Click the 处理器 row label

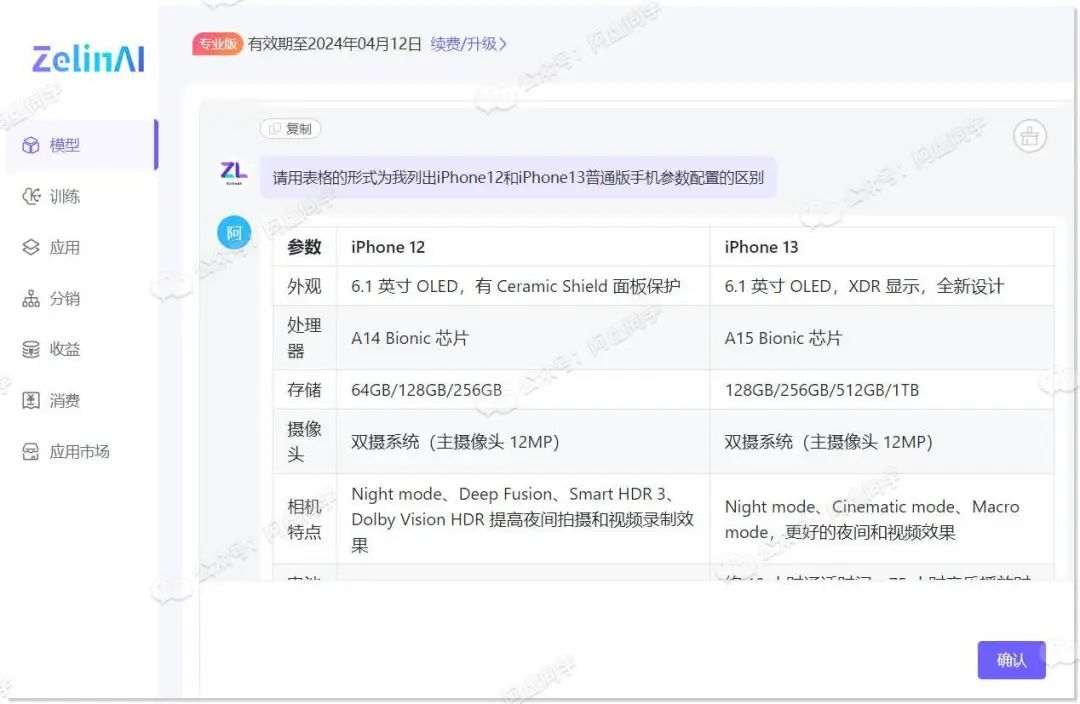[304, 338]
